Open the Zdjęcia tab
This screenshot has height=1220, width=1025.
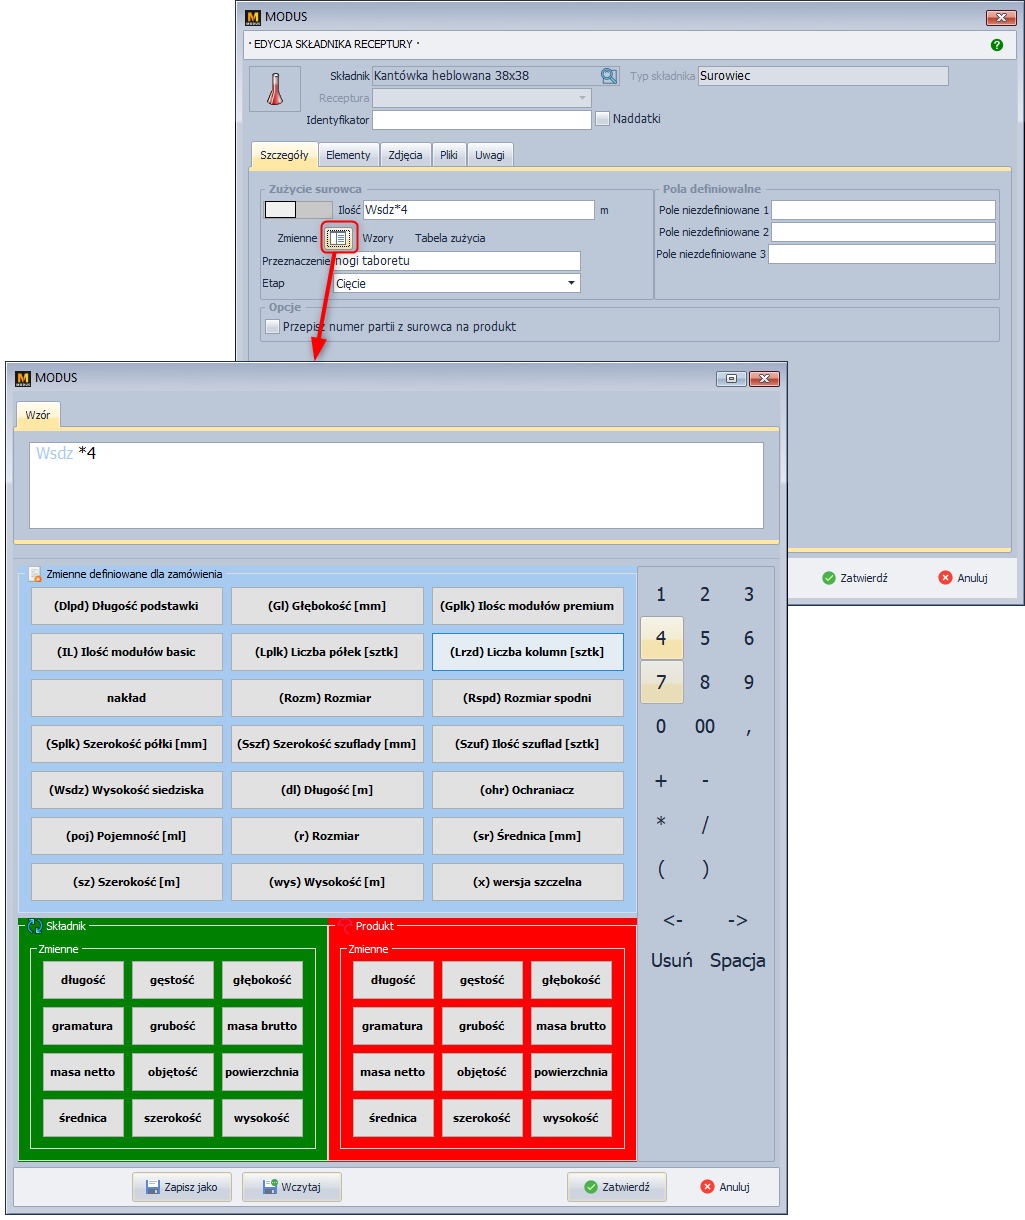tap(405, 155)
